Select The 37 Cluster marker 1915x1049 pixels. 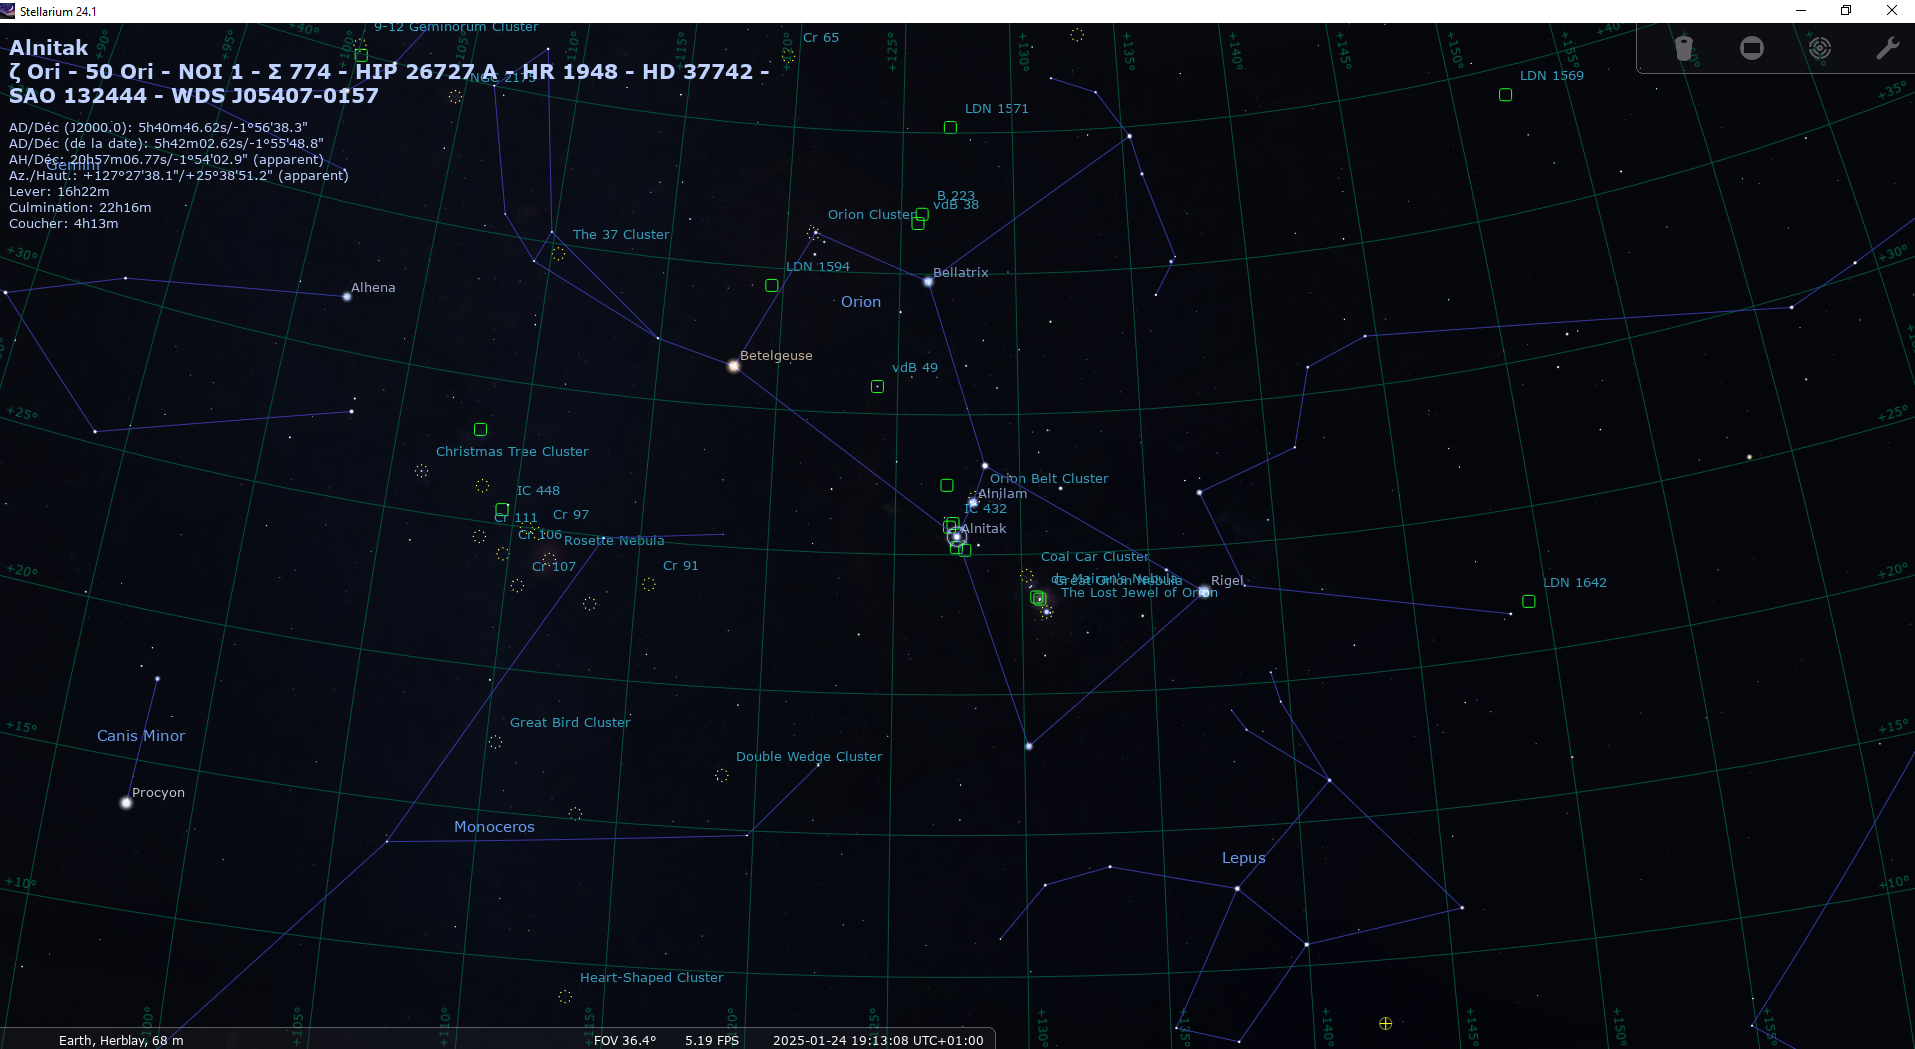click(558, 253)
